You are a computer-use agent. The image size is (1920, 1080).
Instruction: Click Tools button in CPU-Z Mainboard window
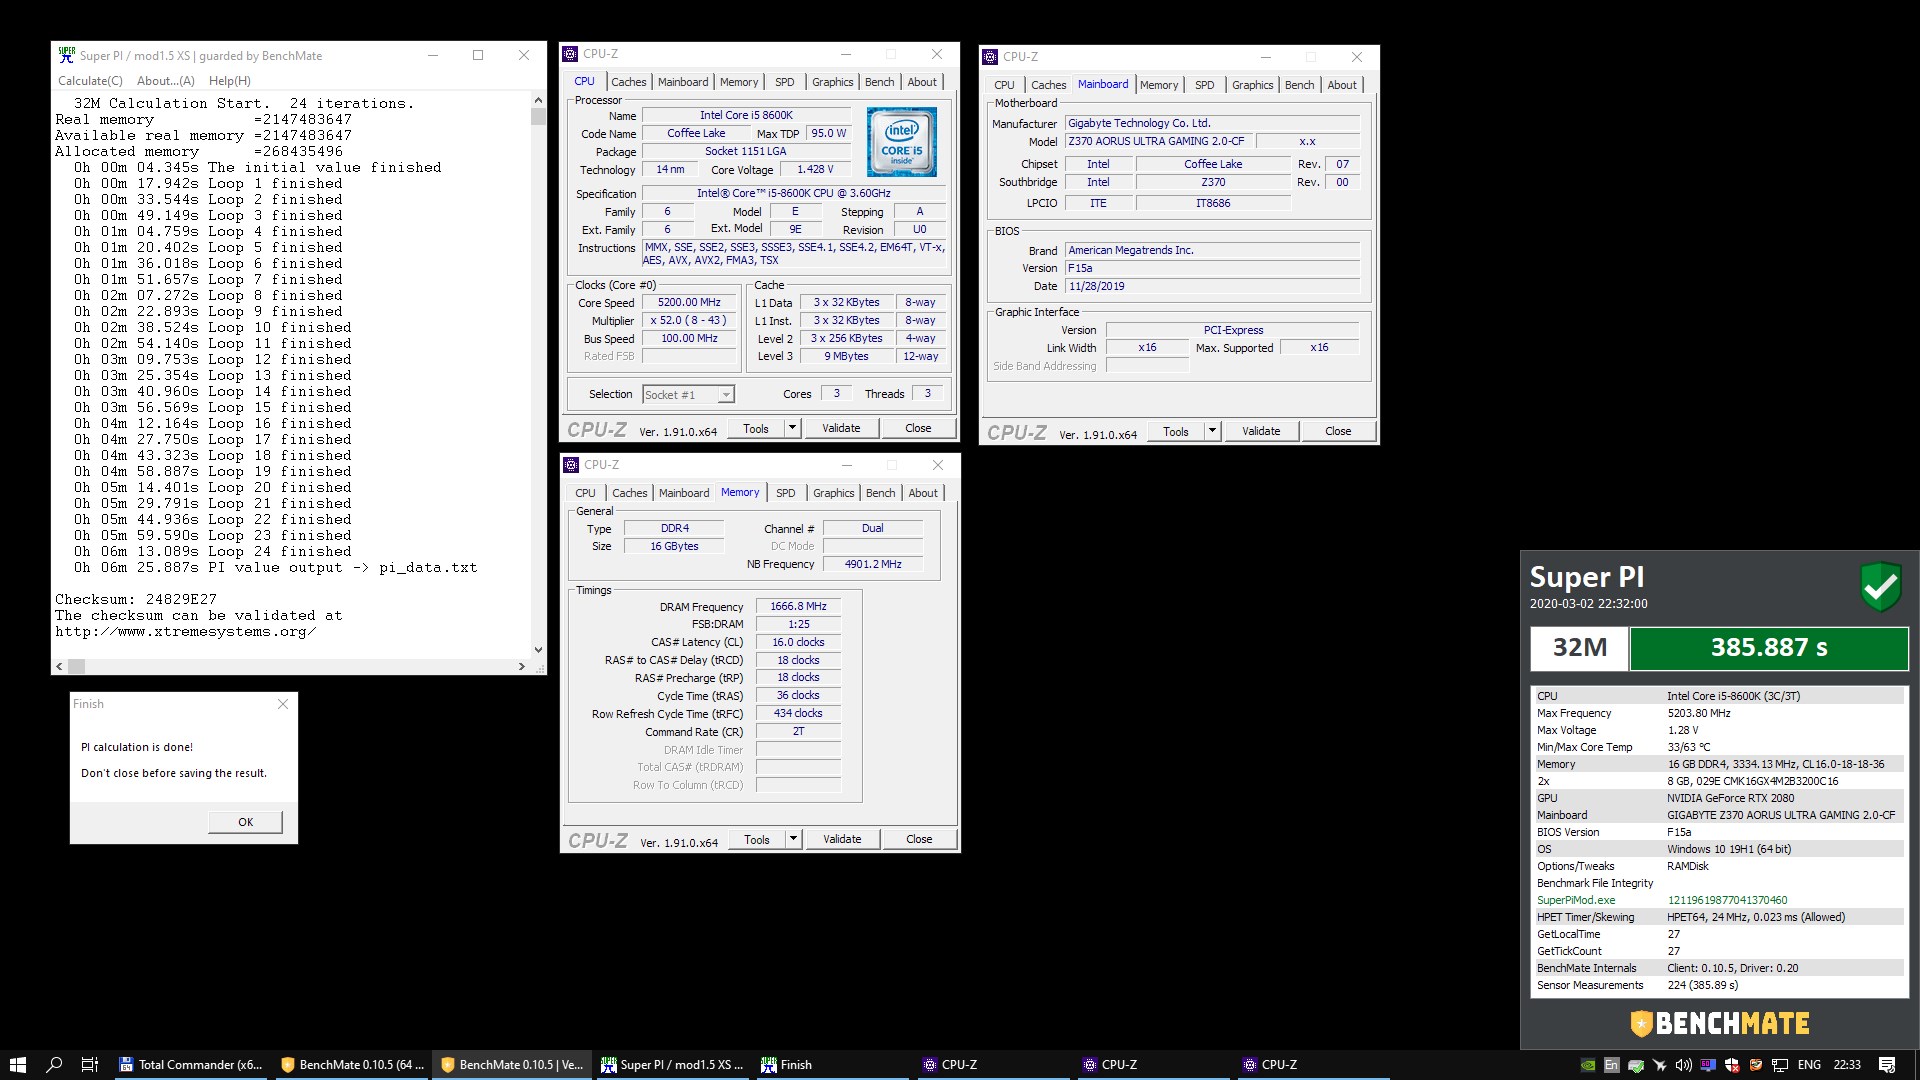pyautogui.click(x=1176, y=431)
